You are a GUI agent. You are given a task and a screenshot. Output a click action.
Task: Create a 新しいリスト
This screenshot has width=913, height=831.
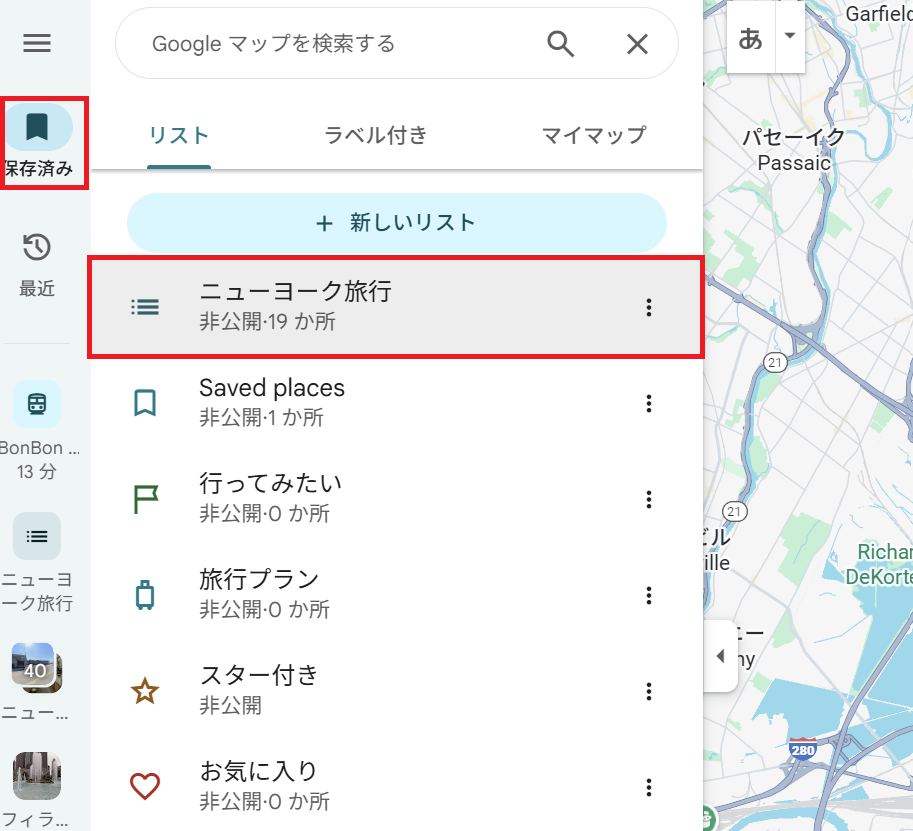pyautogui.click(x=396, y=222)
